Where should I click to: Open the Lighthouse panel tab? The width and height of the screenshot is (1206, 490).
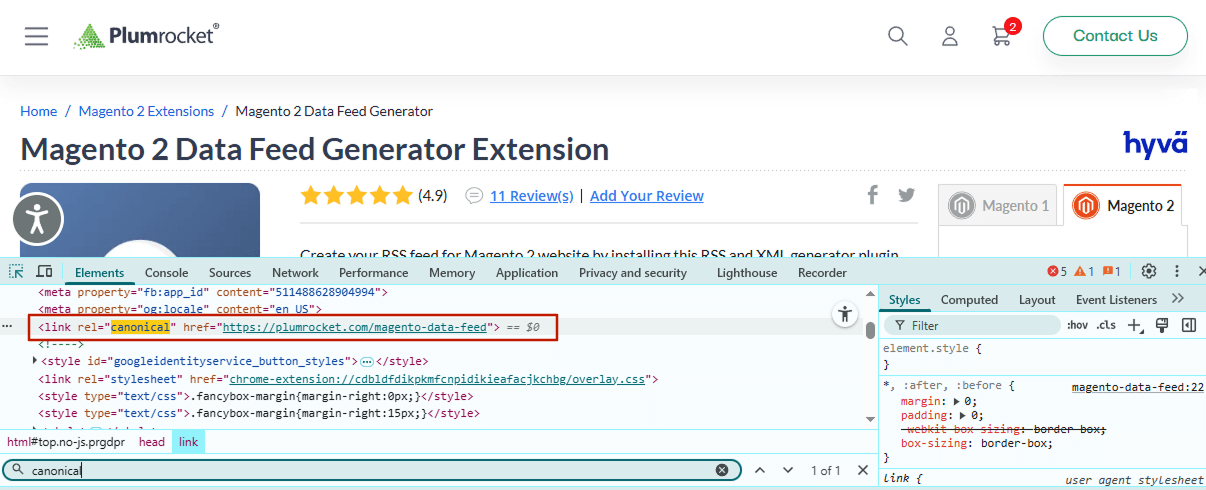pos(747,273)
